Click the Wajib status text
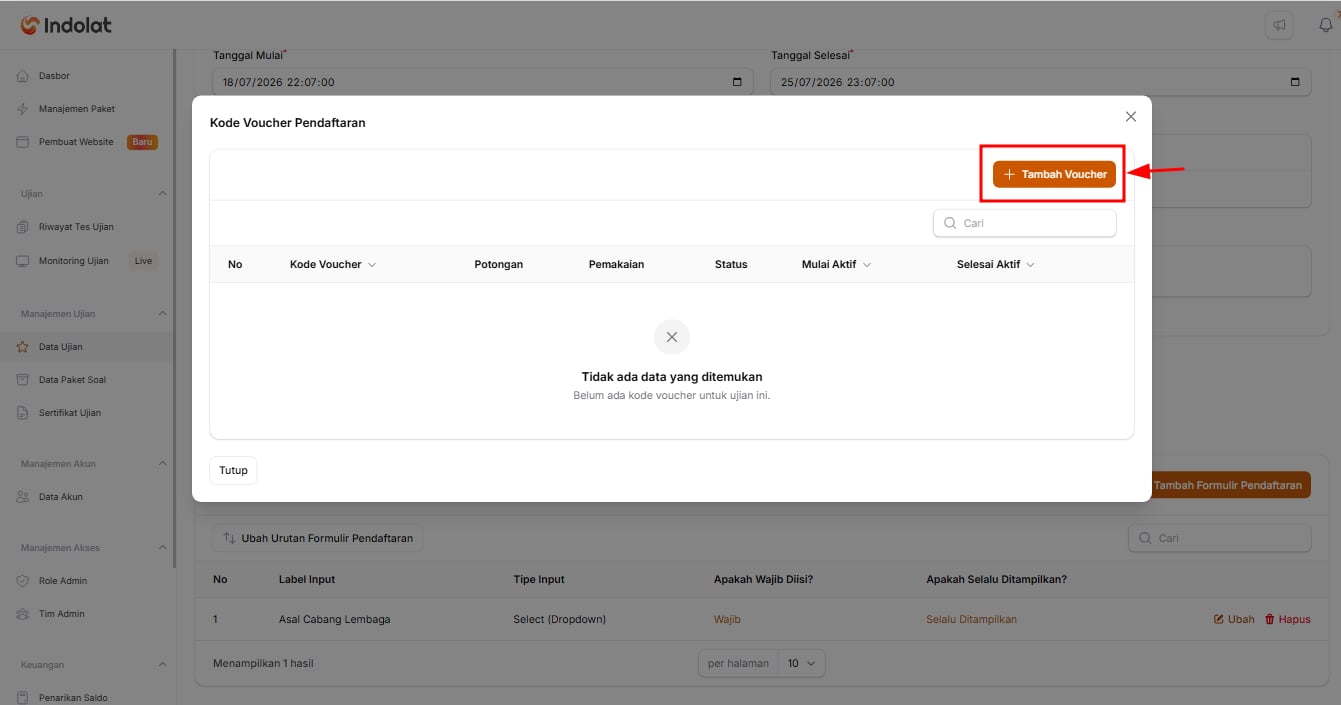Image resolution: width=1341 pixels, height=705 pixels. pos(727,619)
